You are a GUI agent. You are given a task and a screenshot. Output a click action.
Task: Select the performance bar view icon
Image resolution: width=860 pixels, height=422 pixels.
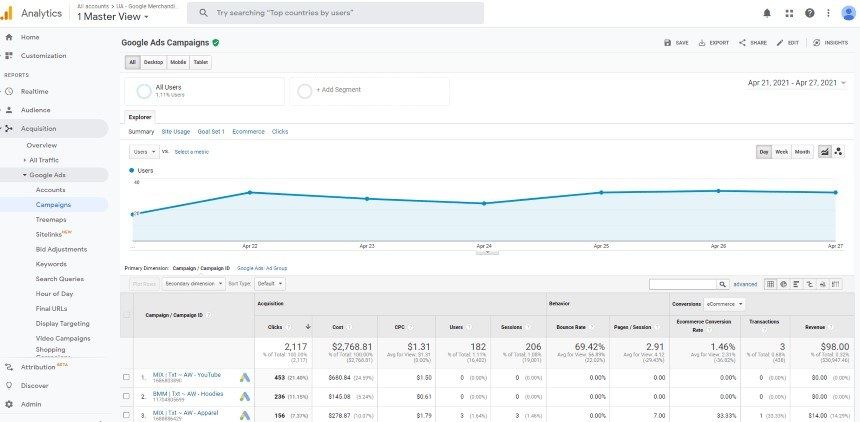pos(796,284)
